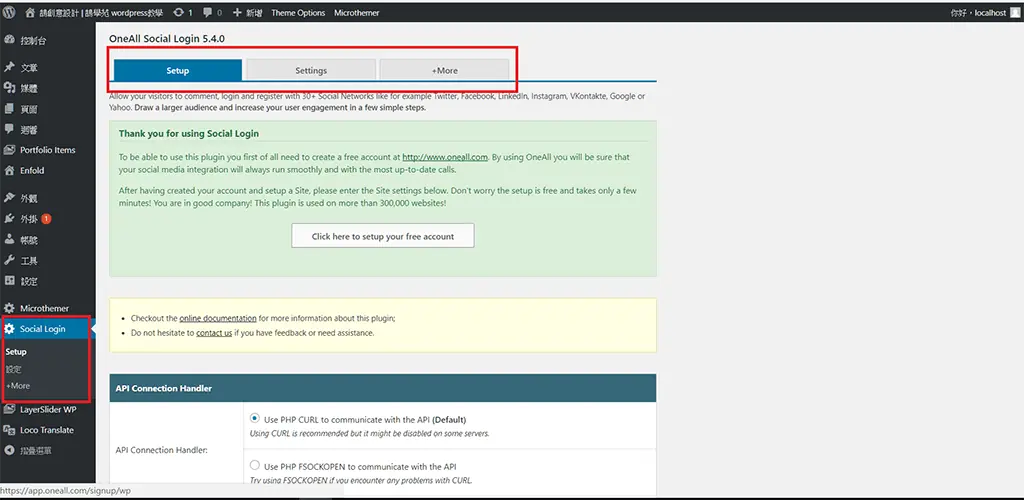Select Use PHP CURL radio option
This screenshot has width=1024, height=500.
255,418
